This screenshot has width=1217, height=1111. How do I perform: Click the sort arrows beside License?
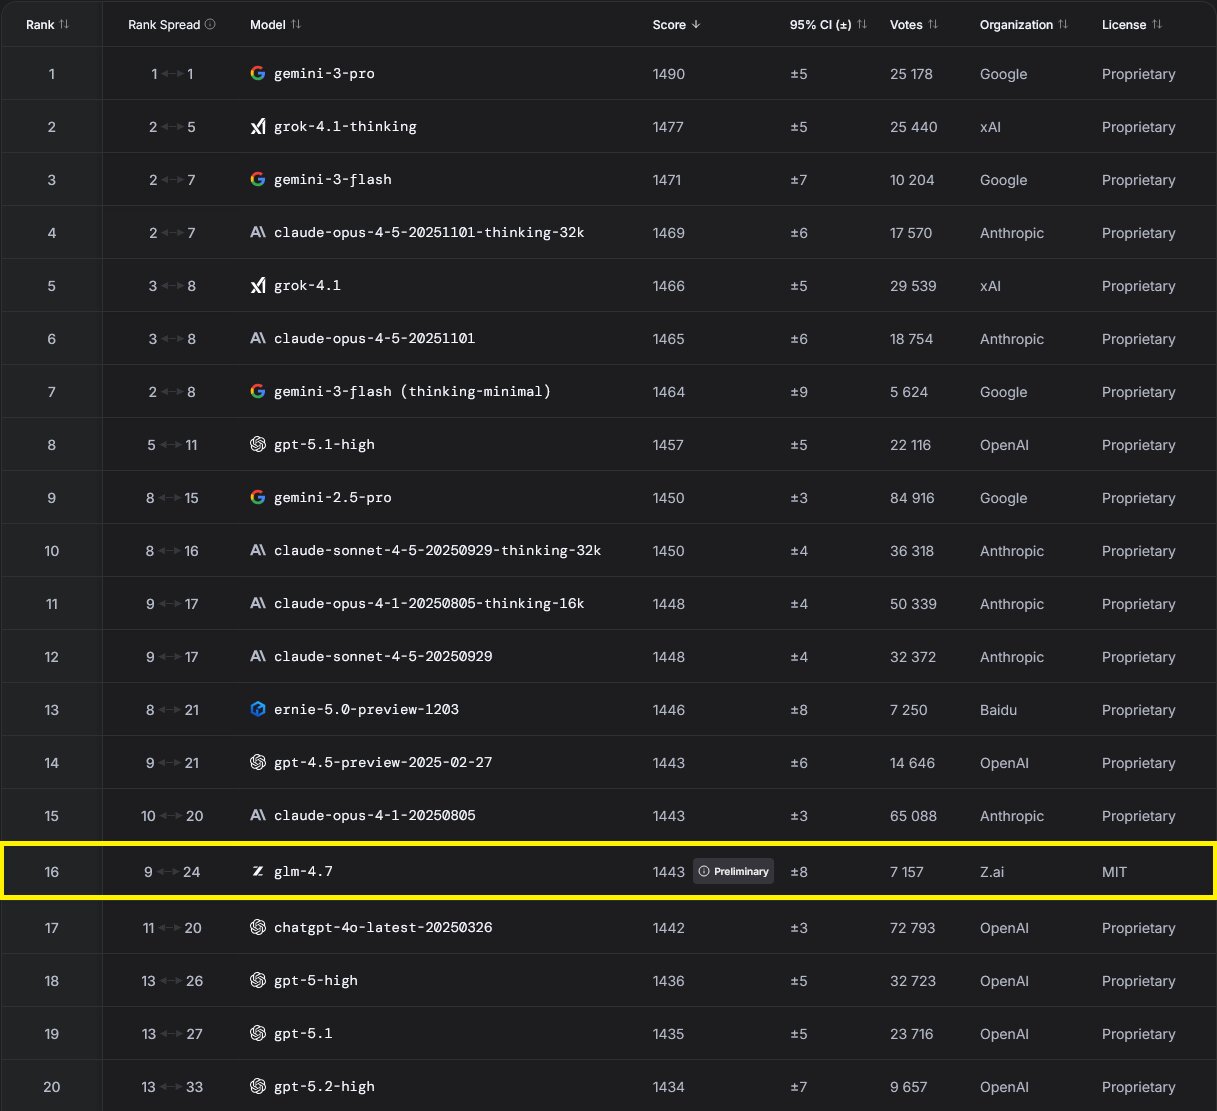(1157, 24)
